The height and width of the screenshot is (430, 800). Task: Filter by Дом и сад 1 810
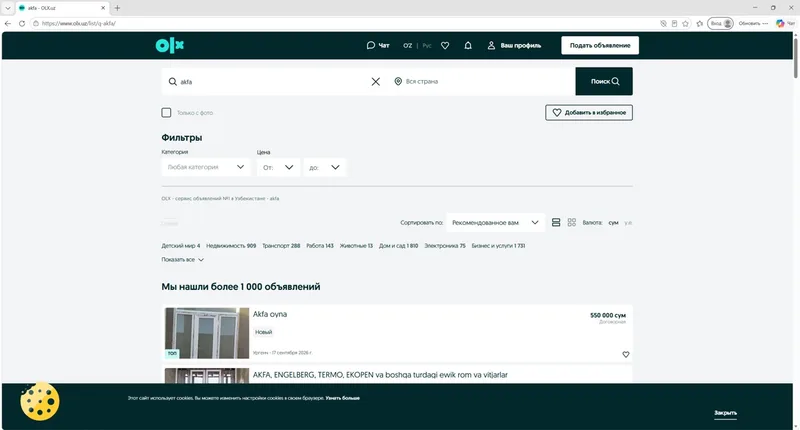click(x=398, y=246)
